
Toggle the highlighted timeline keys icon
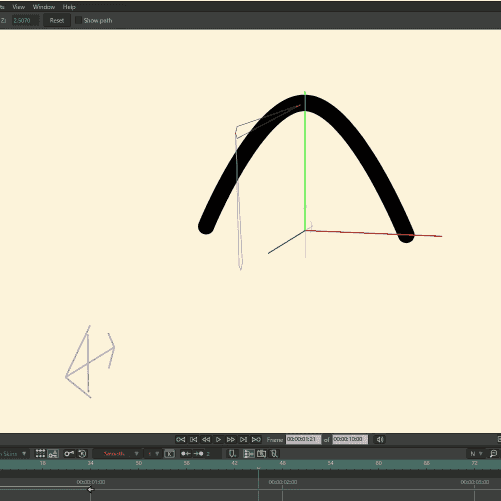pos(53,453)
